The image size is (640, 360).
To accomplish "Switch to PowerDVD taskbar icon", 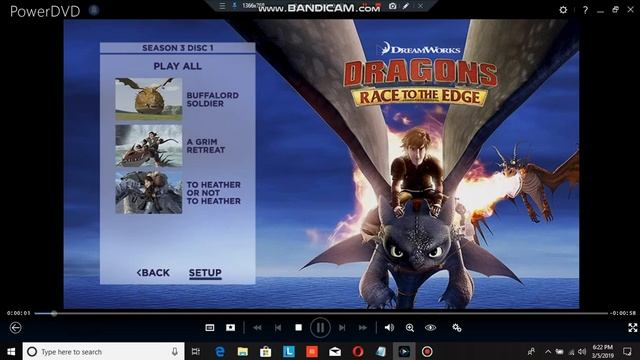I will (x=404, y=351).
